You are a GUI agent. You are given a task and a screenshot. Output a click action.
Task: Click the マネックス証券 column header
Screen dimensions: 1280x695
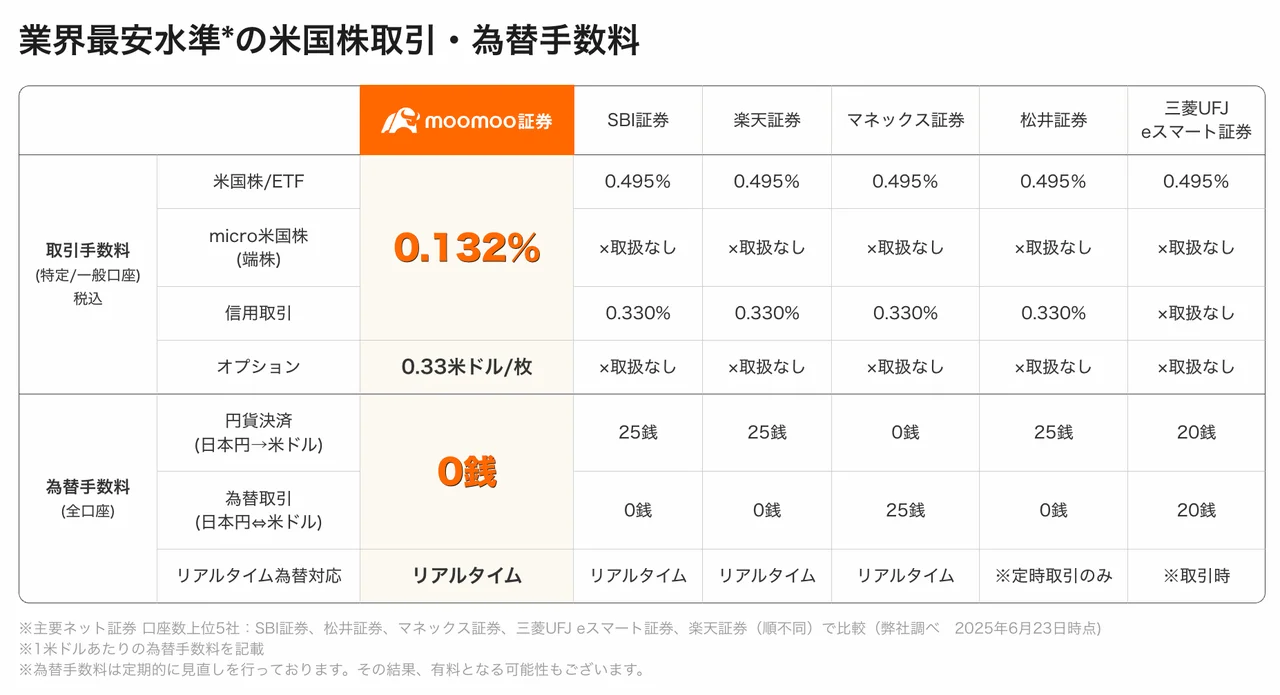(x=905, y=120)
